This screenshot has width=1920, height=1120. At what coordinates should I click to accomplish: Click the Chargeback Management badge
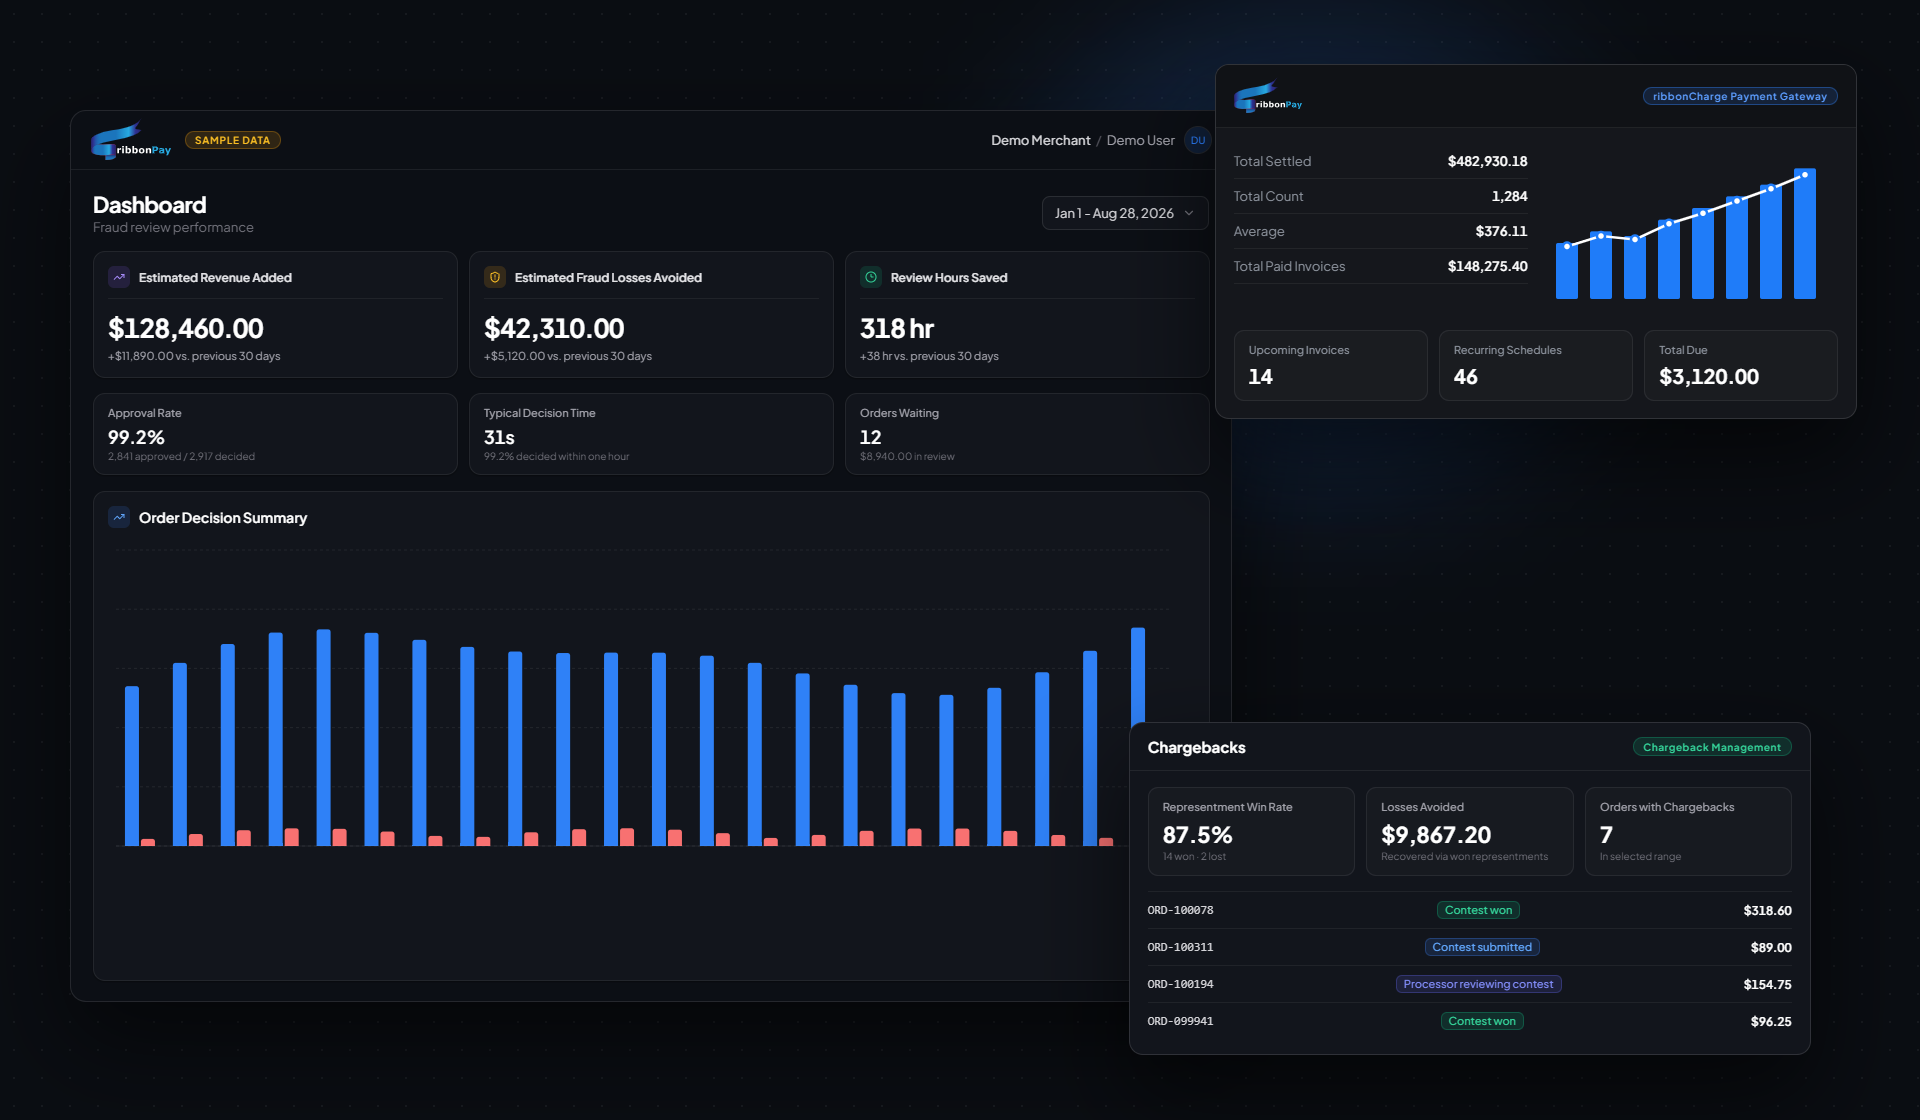tap(1712, 747)
